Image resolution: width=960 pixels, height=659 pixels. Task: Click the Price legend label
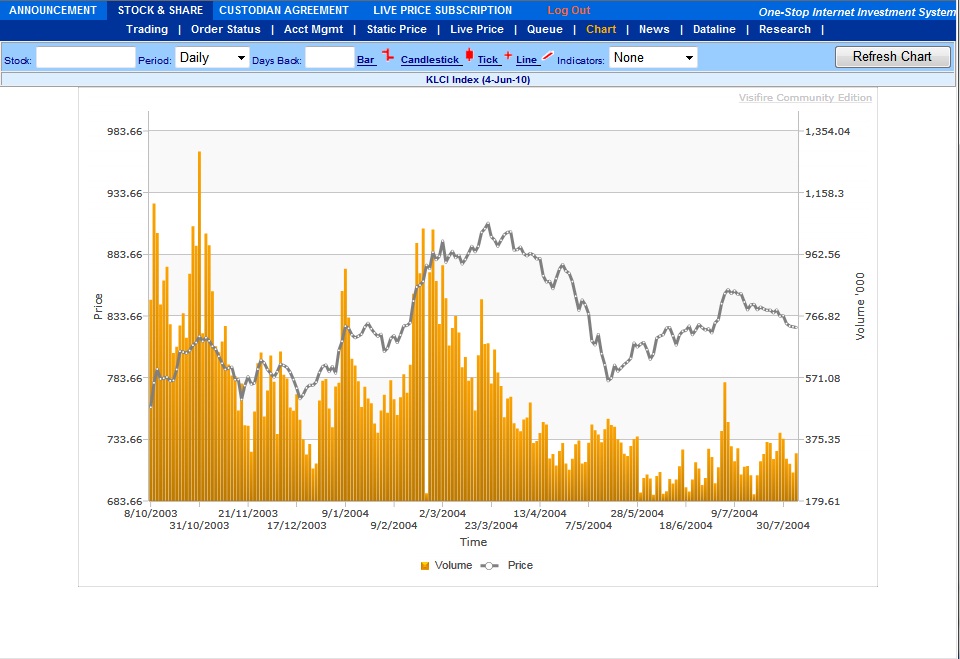point(520,566)
